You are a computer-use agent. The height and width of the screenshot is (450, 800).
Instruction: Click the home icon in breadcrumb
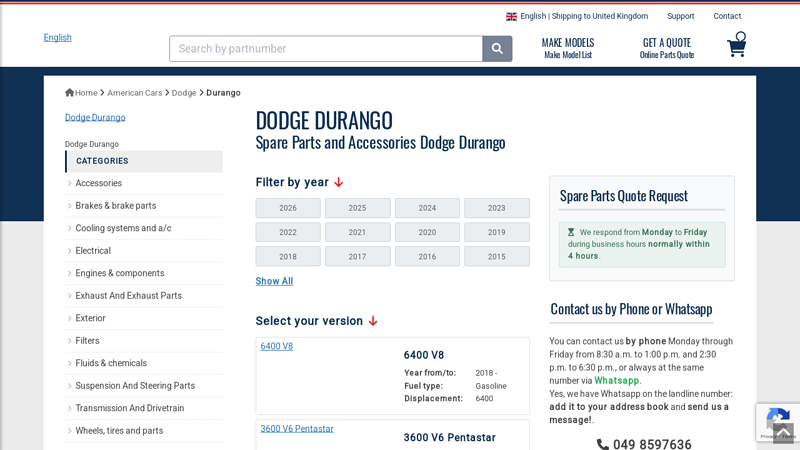(69, 92)
